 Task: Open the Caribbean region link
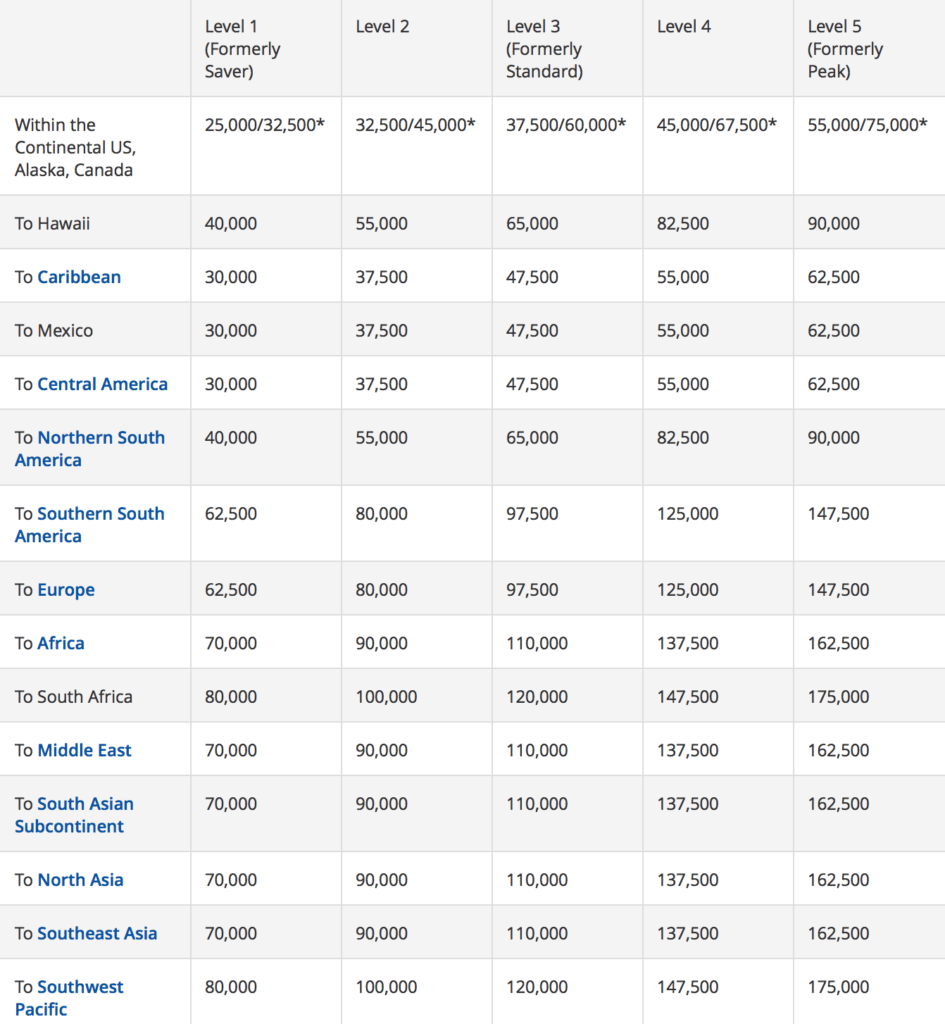pyautogui.click(x=79, y=277)
